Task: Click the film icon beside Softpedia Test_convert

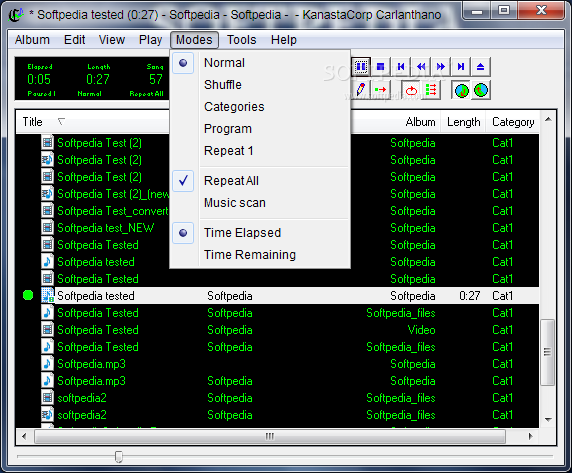Action: click(x=47, y=211)
